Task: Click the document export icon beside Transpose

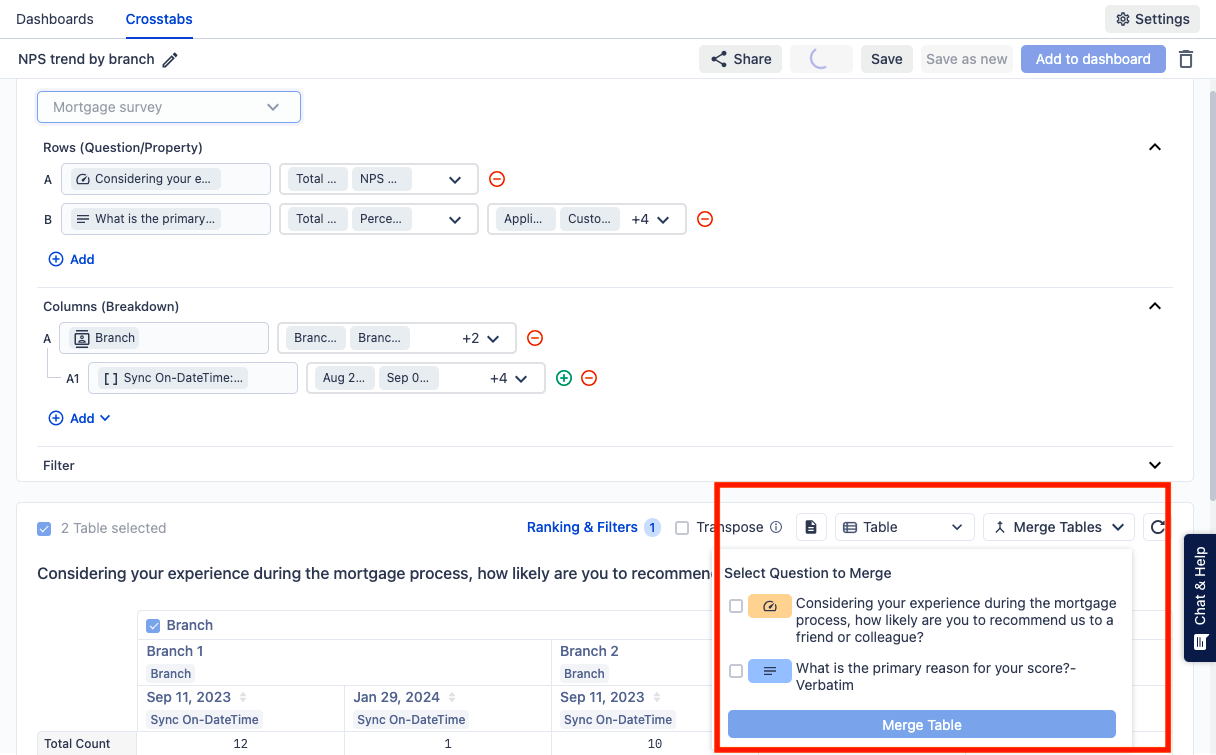Action: click(811, 527)
